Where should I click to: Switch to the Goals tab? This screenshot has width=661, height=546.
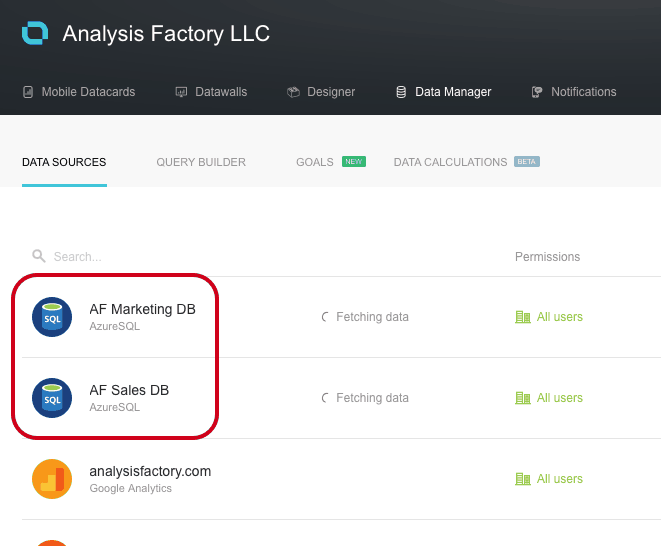click(x=315, y=162)
